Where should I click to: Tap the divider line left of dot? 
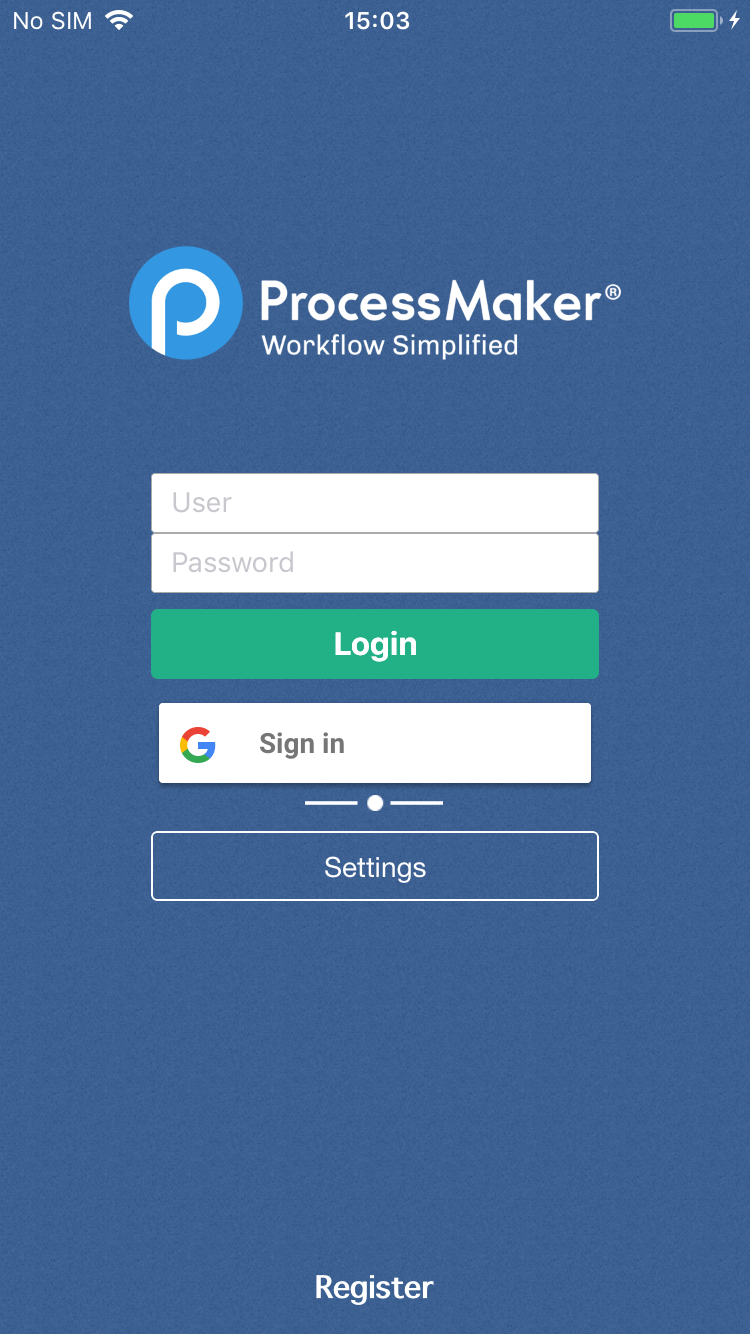pyautogui.click(x=331, y=803)
